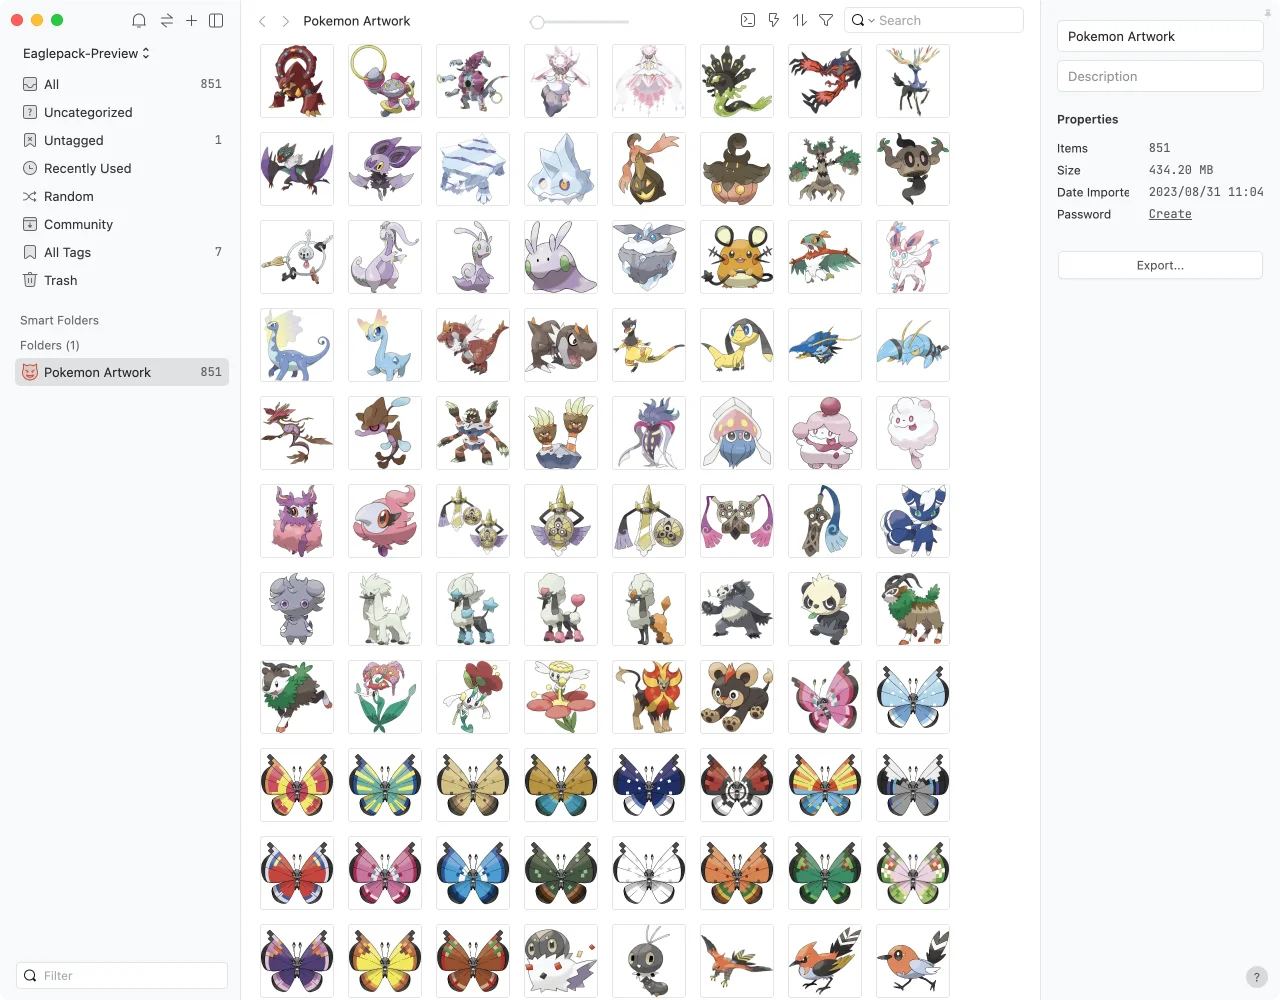Open All Tags in the sidebar
This screenshot has height=1000, width=1280.
click(x=122, y=252)
